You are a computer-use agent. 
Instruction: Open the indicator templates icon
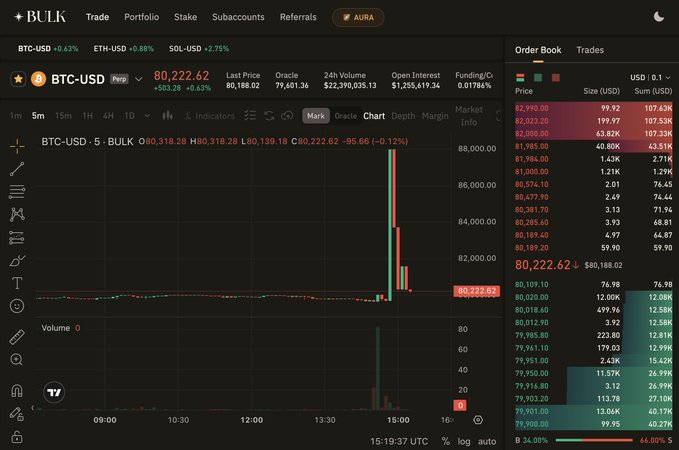250,116
